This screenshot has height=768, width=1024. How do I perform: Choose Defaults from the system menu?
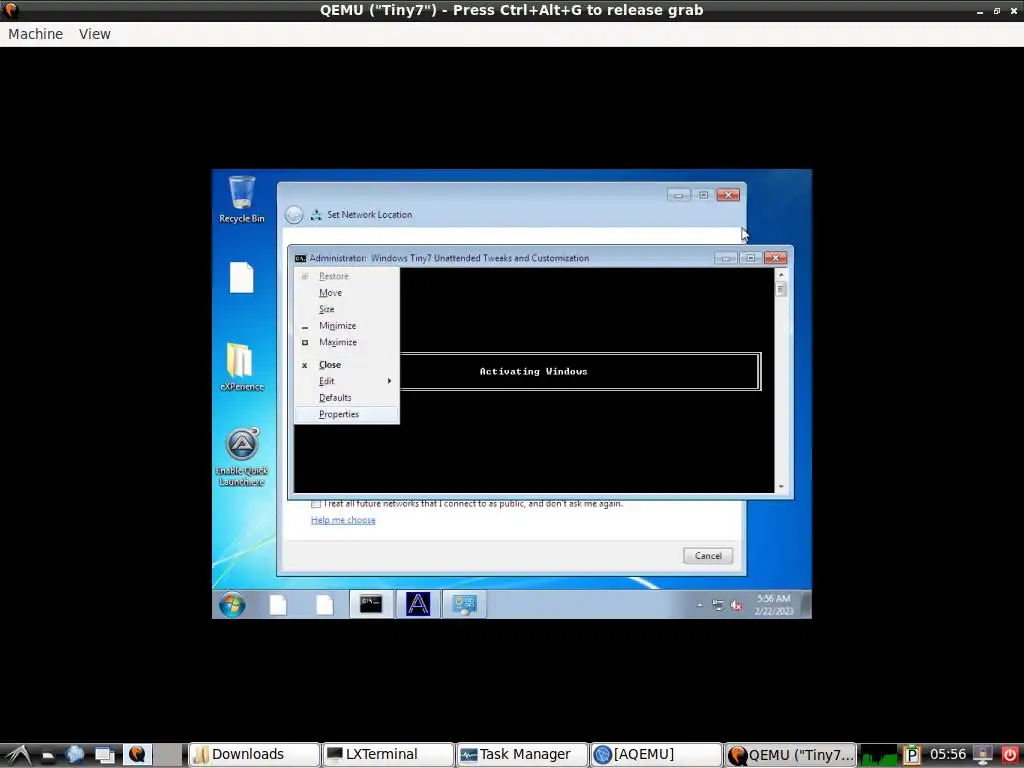[347, 398]
